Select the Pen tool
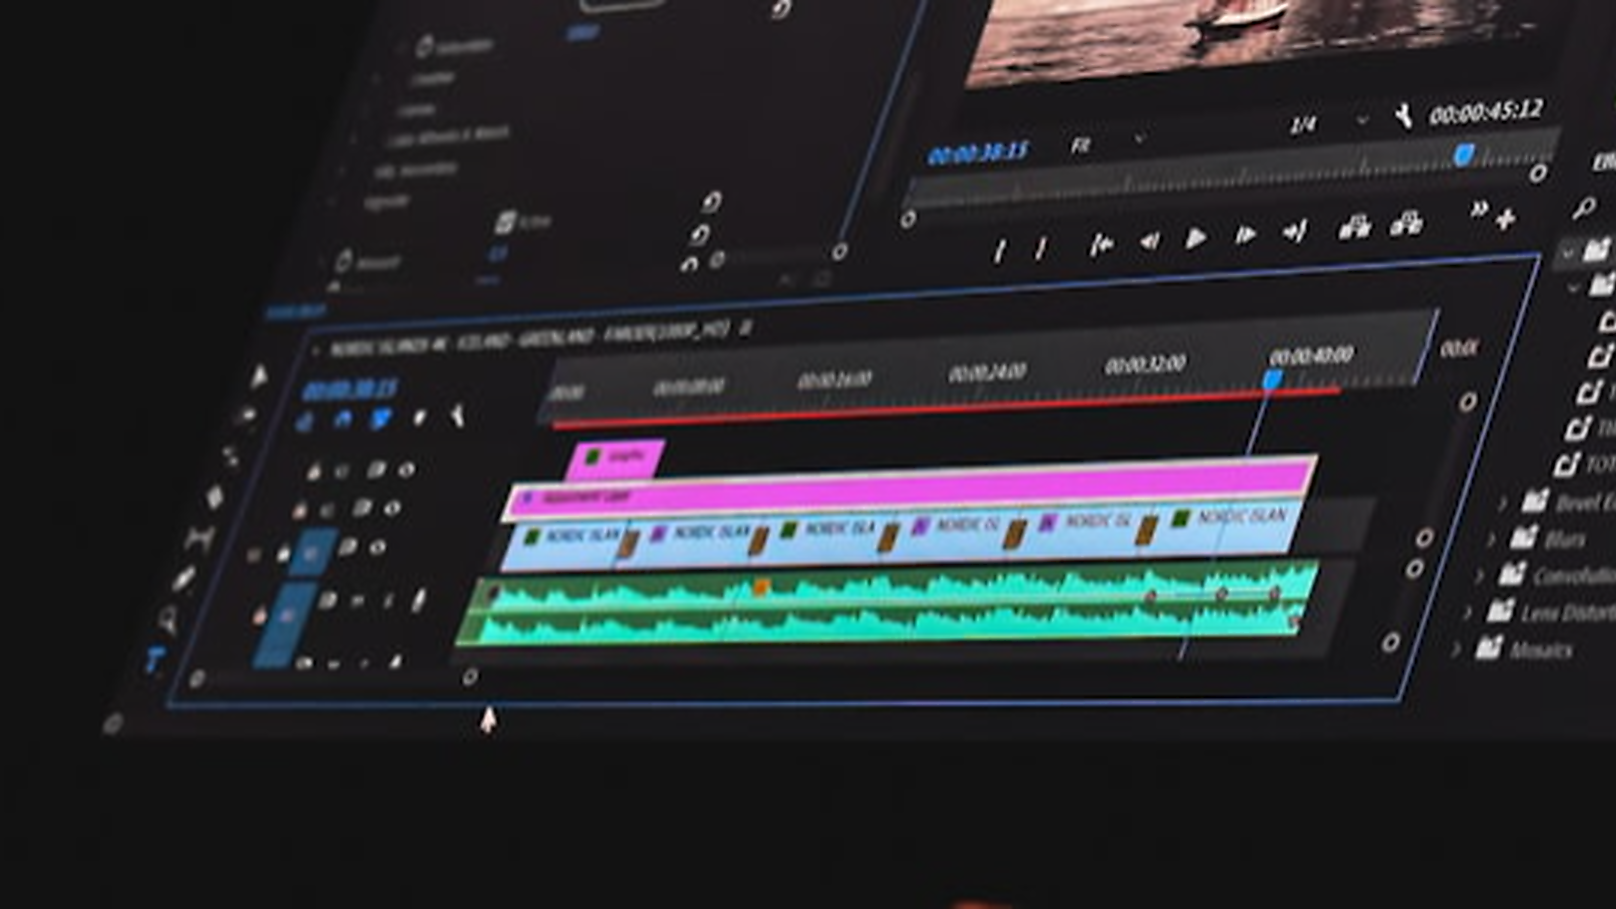 pos(184,579)
